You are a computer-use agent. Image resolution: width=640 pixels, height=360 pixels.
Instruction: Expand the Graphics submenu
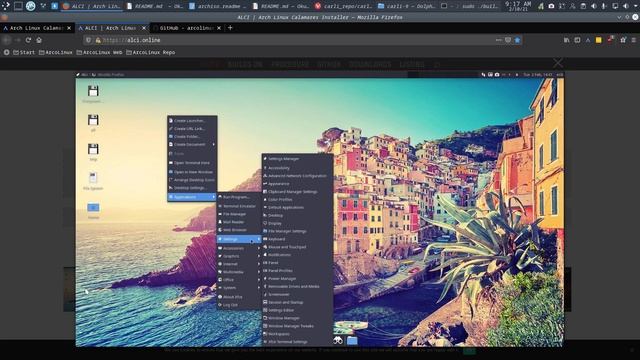tap(239, 256)
